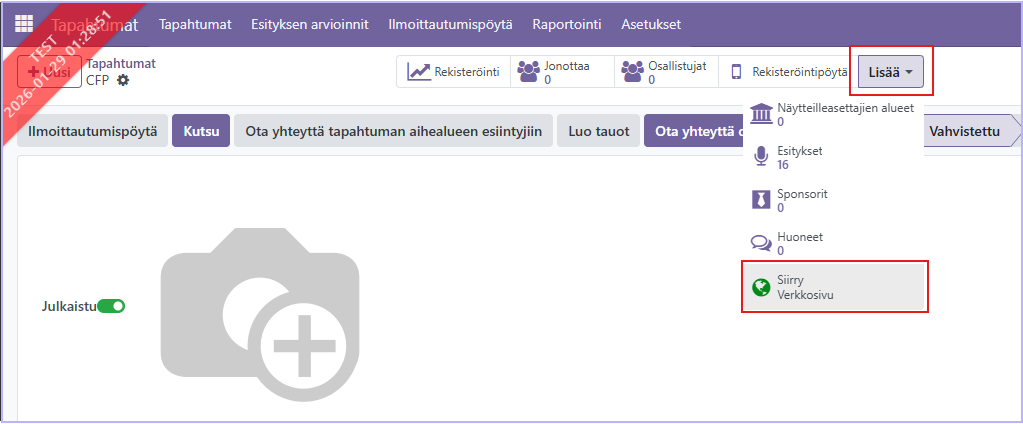Select the Vahvistettu status stage
The image size is (1023, 424).
(x=964, y=131)
